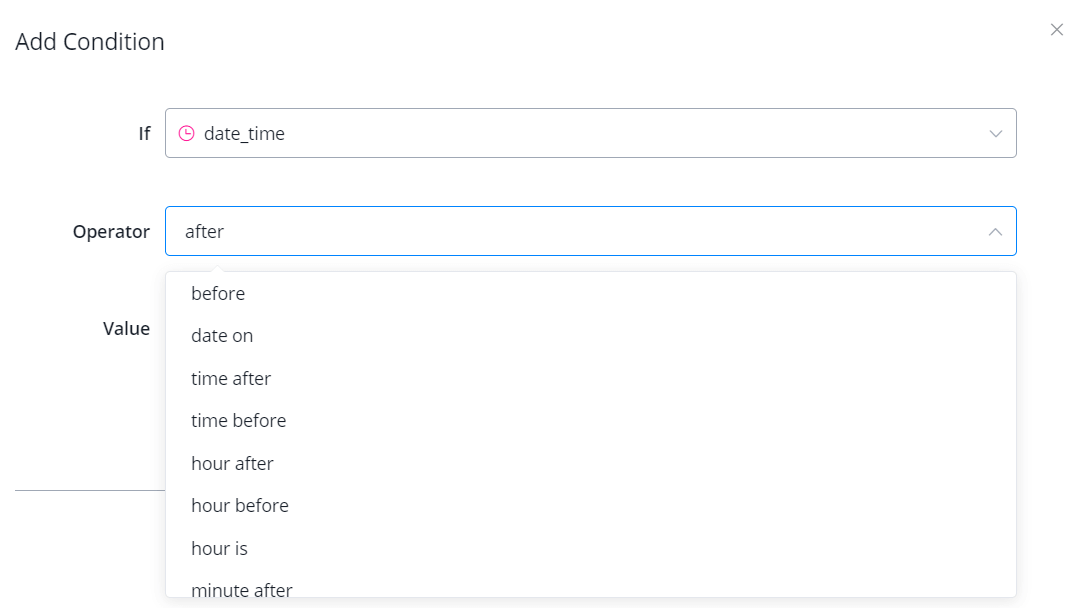The height and width of the screenshot is (608, 1078).
Task: Click the "Value" field label
Action: (x=126, y=328)
